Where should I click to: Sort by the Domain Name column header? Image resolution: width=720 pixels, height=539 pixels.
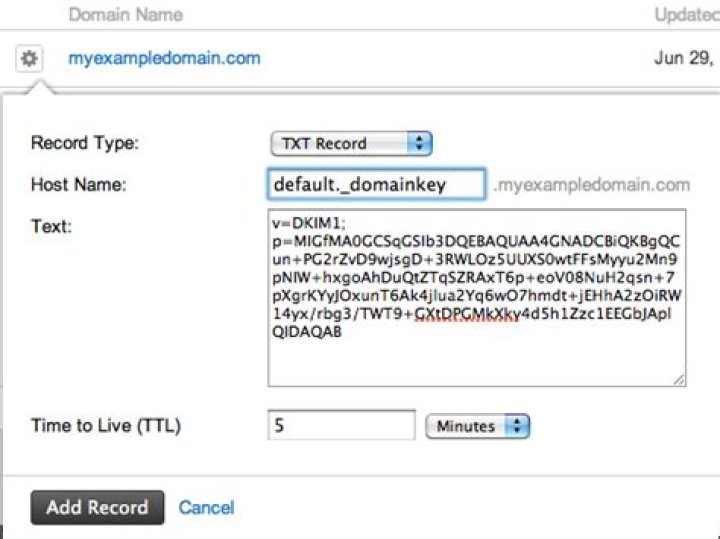pos(125,15)
